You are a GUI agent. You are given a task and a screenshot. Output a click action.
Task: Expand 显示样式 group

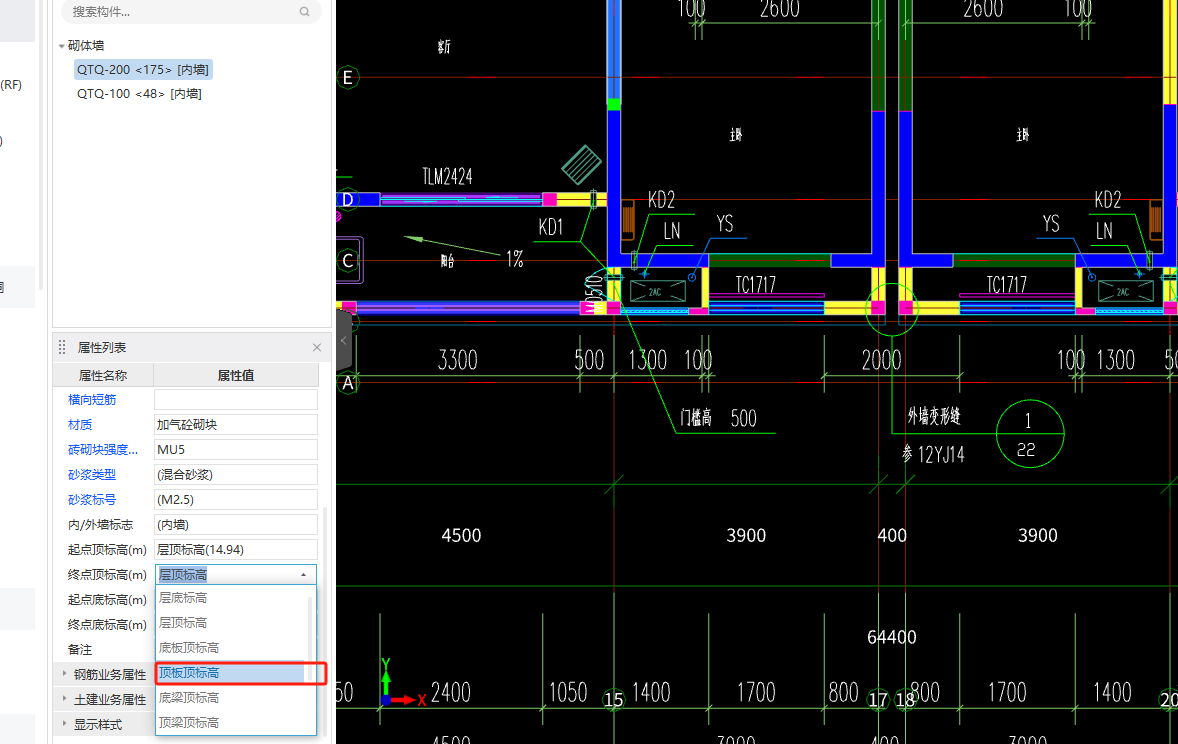tap(65, 724)
